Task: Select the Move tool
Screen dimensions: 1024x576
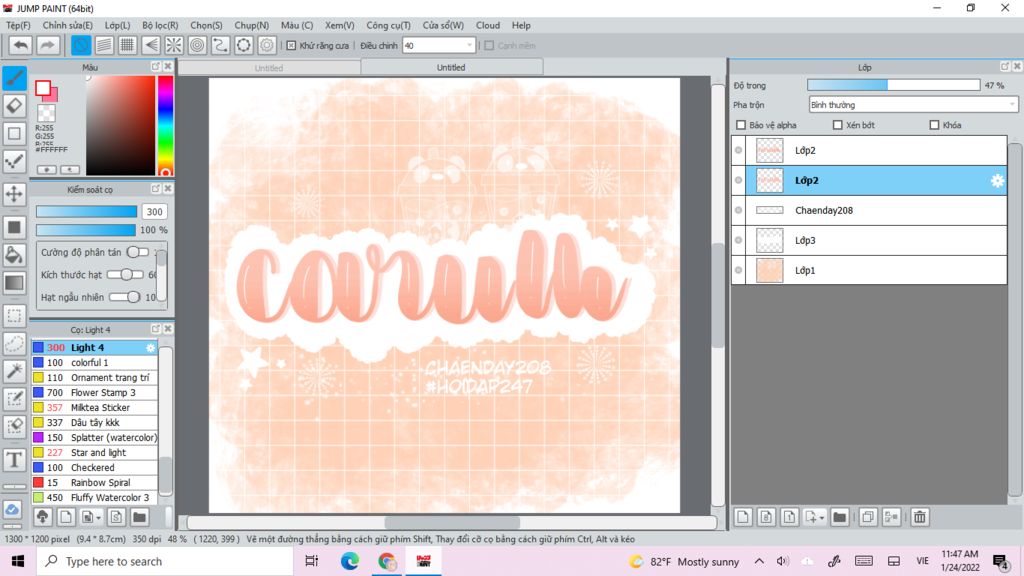Action: pyautogui.click(x=14, y=194)
